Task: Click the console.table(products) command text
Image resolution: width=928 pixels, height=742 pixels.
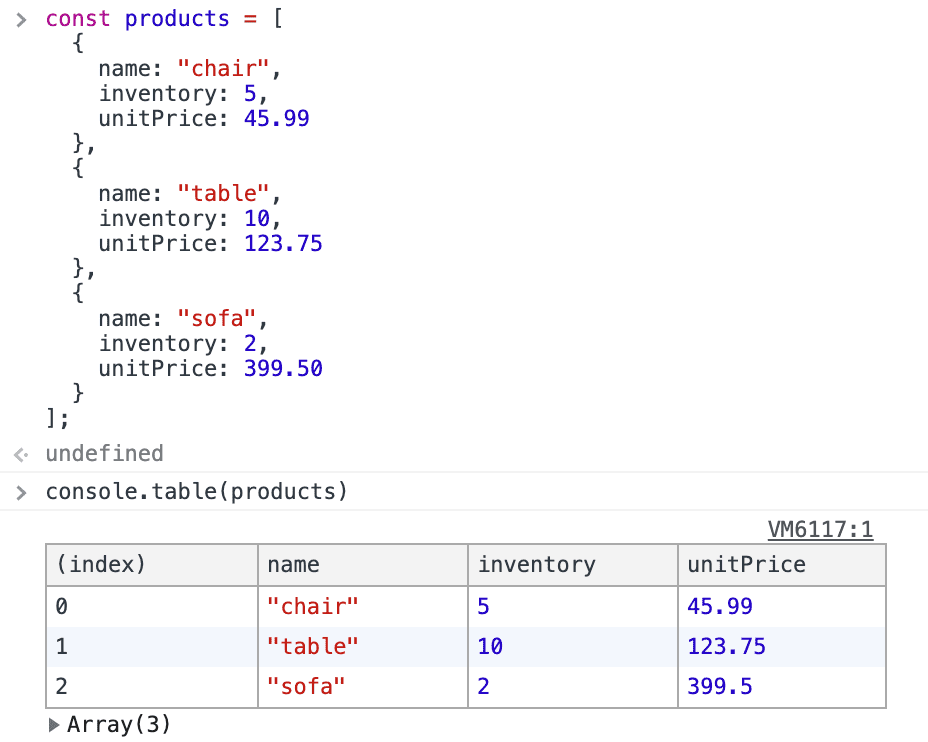Action: point(196,492)
